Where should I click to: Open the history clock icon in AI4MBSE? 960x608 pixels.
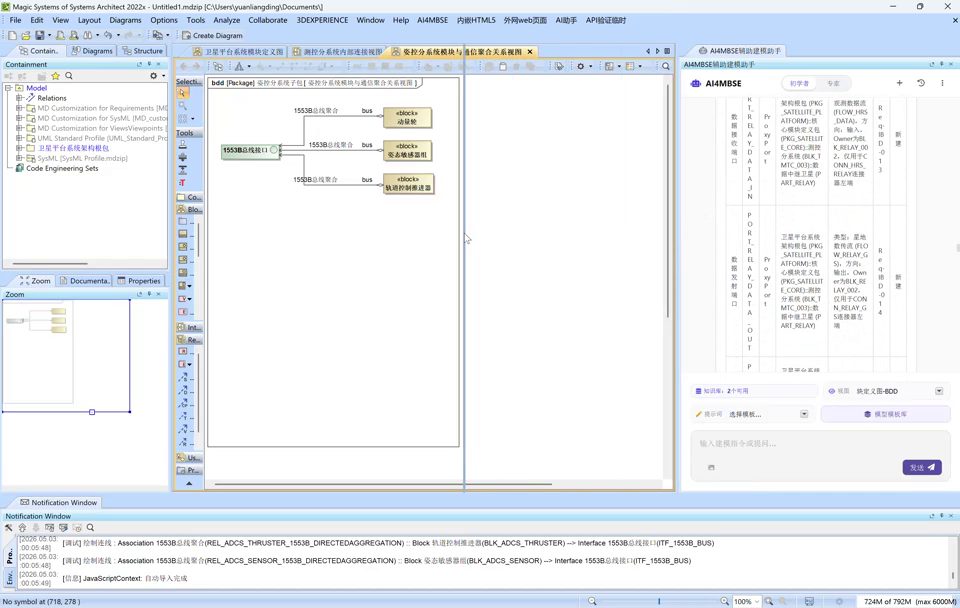click(x=921, y=83)
